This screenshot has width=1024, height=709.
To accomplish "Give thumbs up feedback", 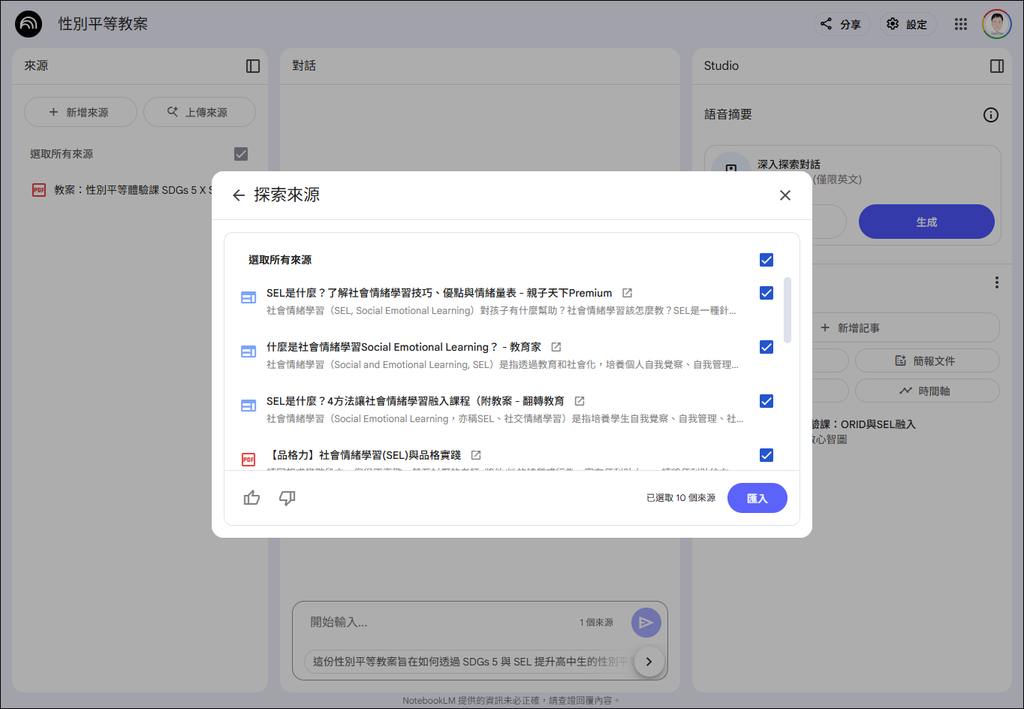I will click(x=251, y=498).
